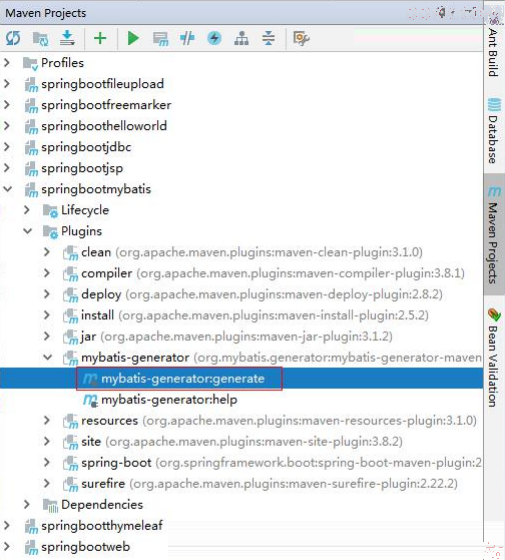Run Maven Build with the green play icon
This screenshot has width=505, height=560.
tap(133, 38)
